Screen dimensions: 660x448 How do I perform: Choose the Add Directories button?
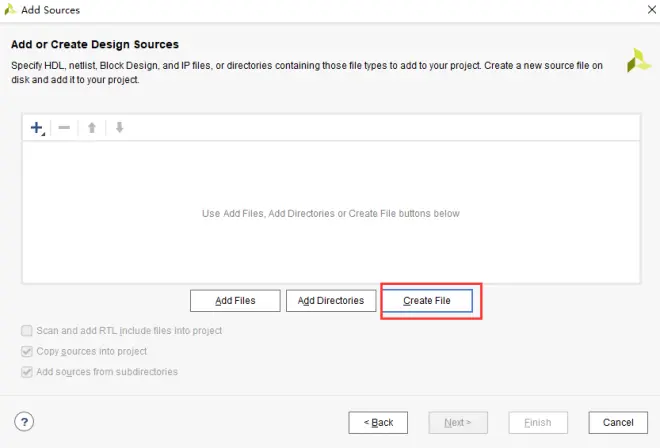click(x=331, y=301)
